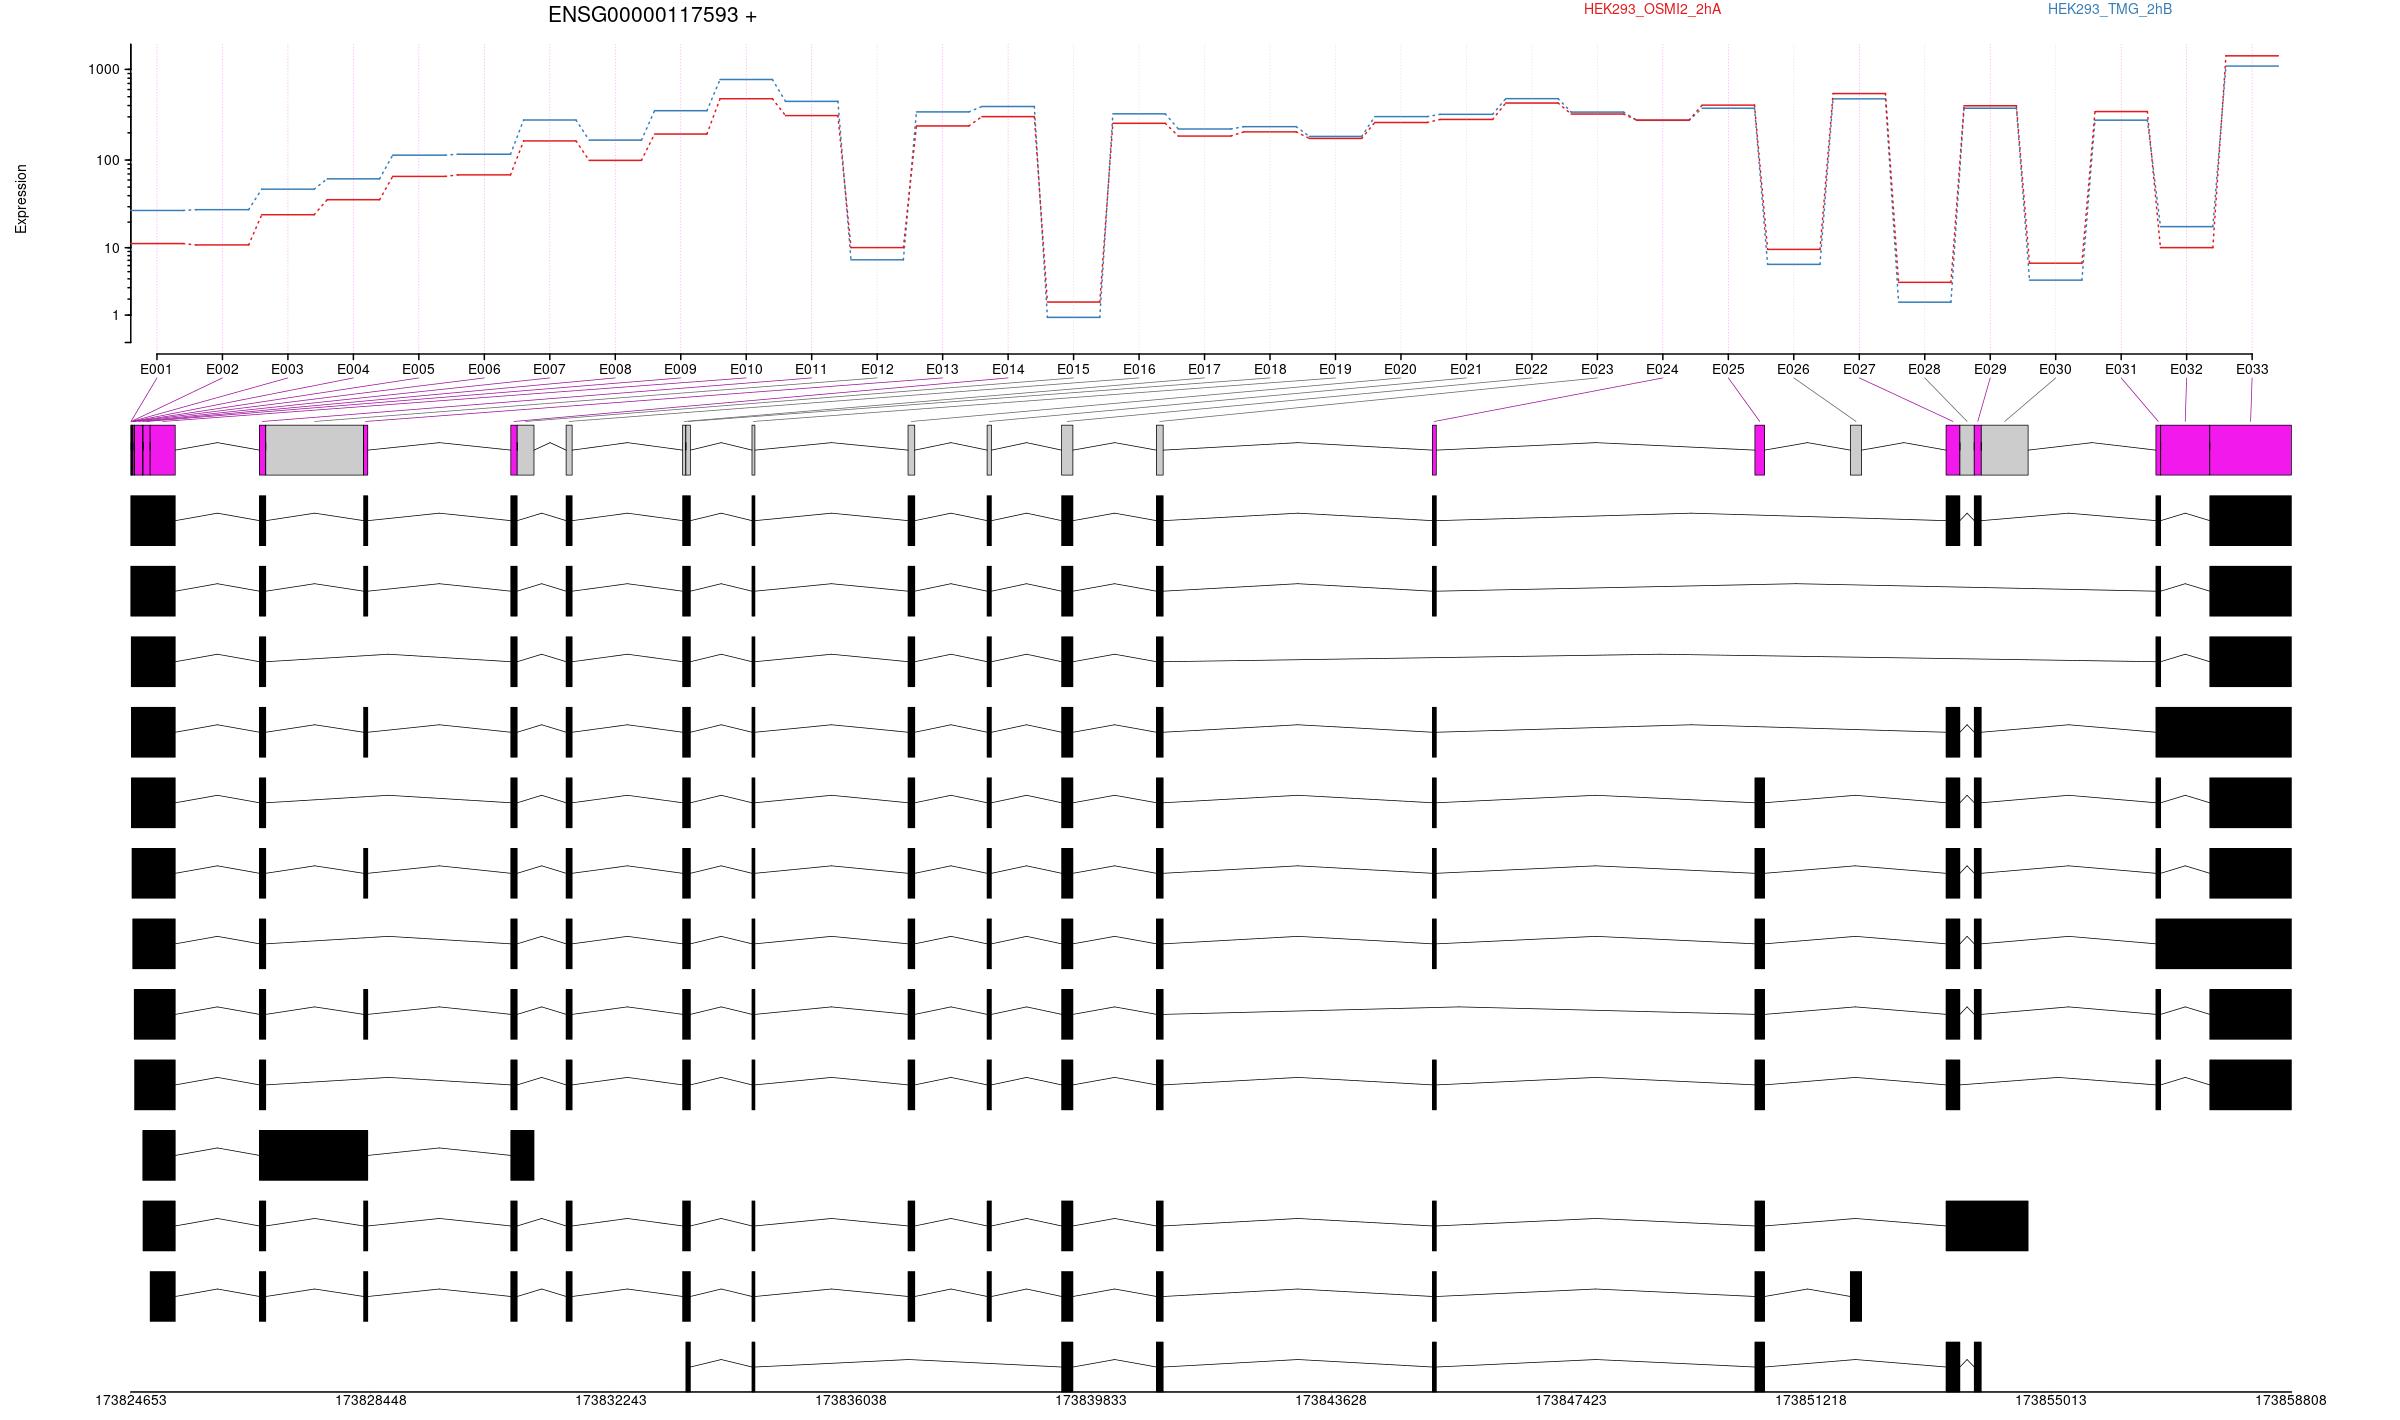Select exon label E009
2400x1420 pixels.
[x=680, y=369]
